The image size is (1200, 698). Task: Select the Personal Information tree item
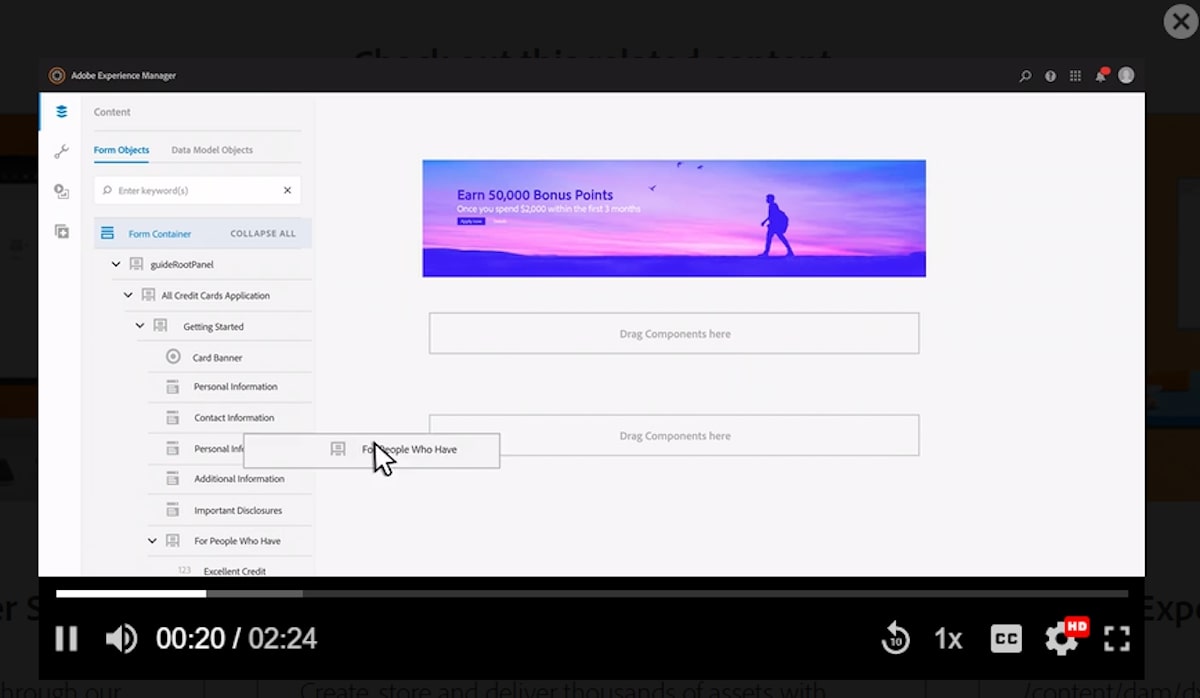tap(235, 387)
